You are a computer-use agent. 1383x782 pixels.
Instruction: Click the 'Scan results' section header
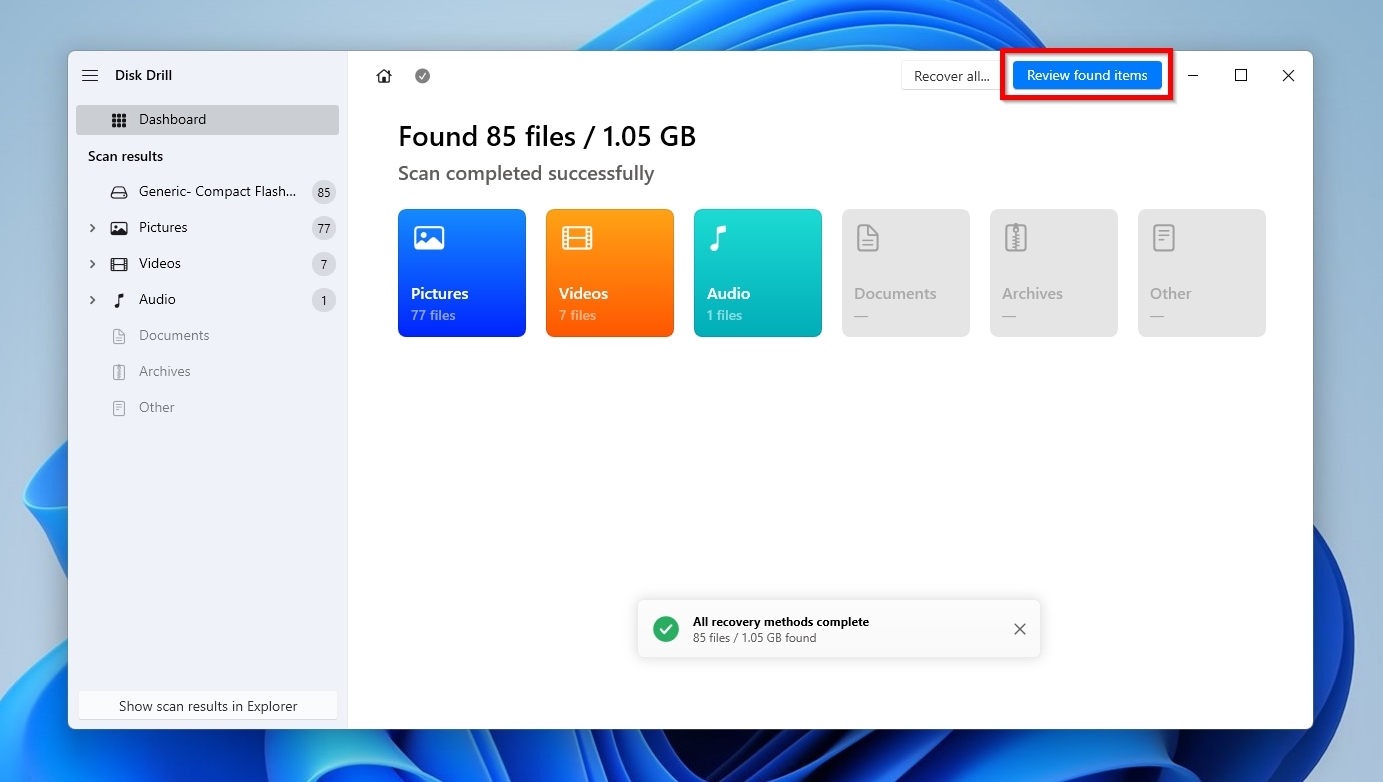point(125,157)
